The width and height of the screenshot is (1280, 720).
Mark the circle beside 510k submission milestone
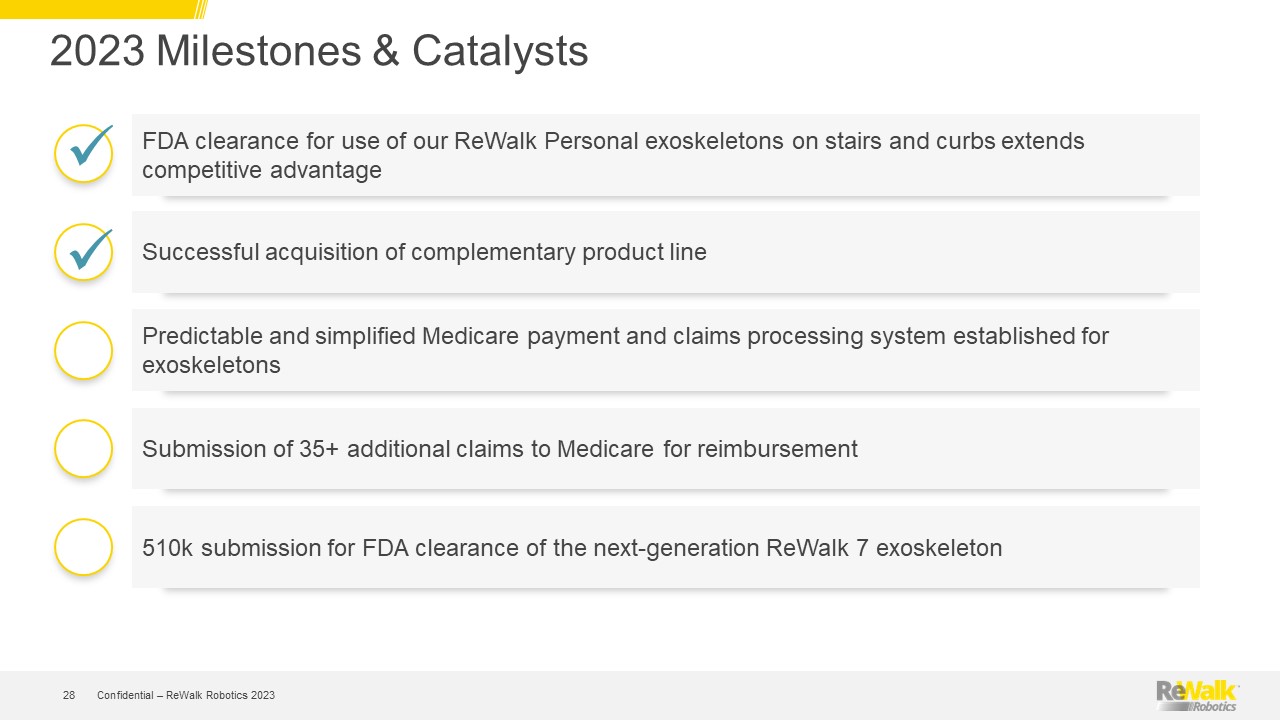[83, 547]
